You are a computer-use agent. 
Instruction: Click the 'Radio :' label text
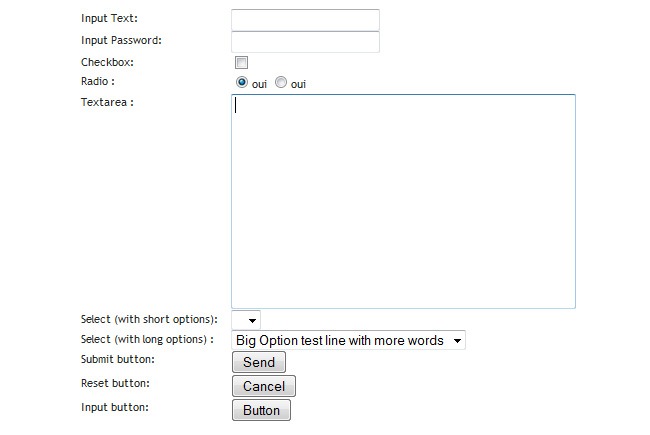point(98,82)
